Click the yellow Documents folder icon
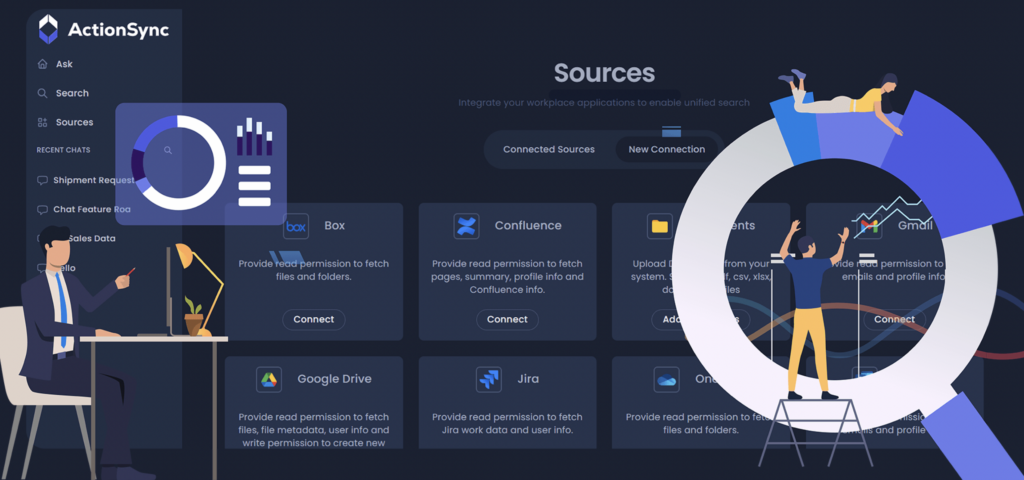This screenshot has height=480, width=1024. click(660, 226)
